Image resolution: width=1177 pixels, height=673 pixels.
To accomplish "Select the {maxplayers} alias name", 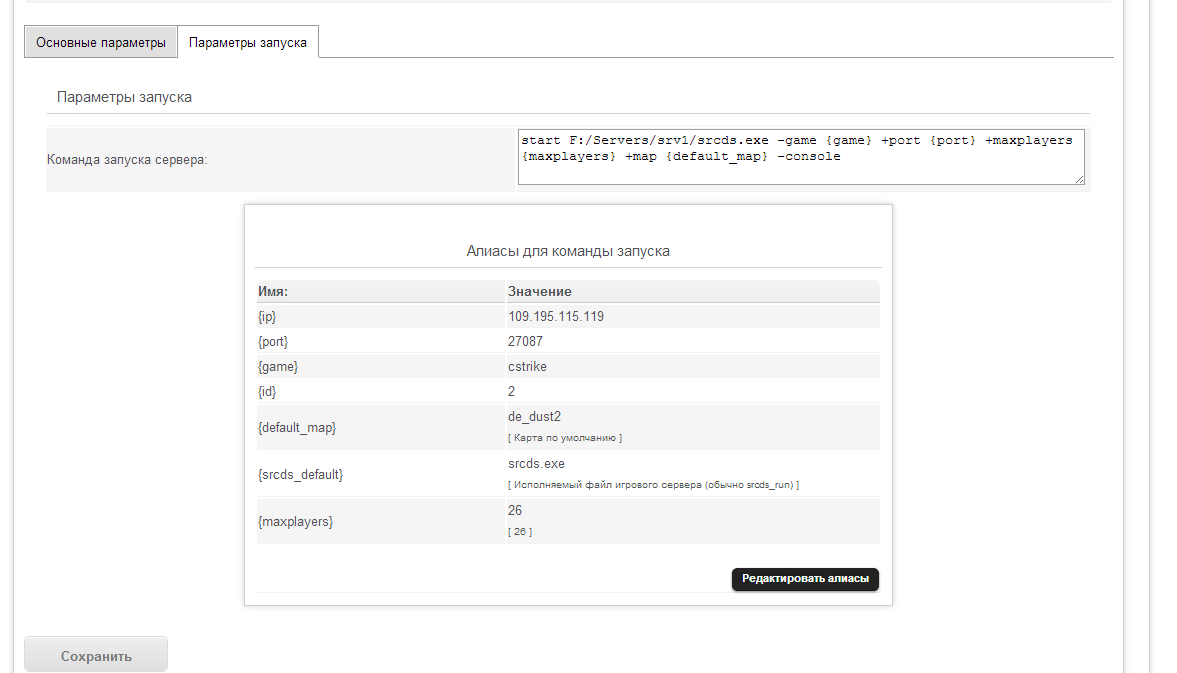I will [295, 521].
